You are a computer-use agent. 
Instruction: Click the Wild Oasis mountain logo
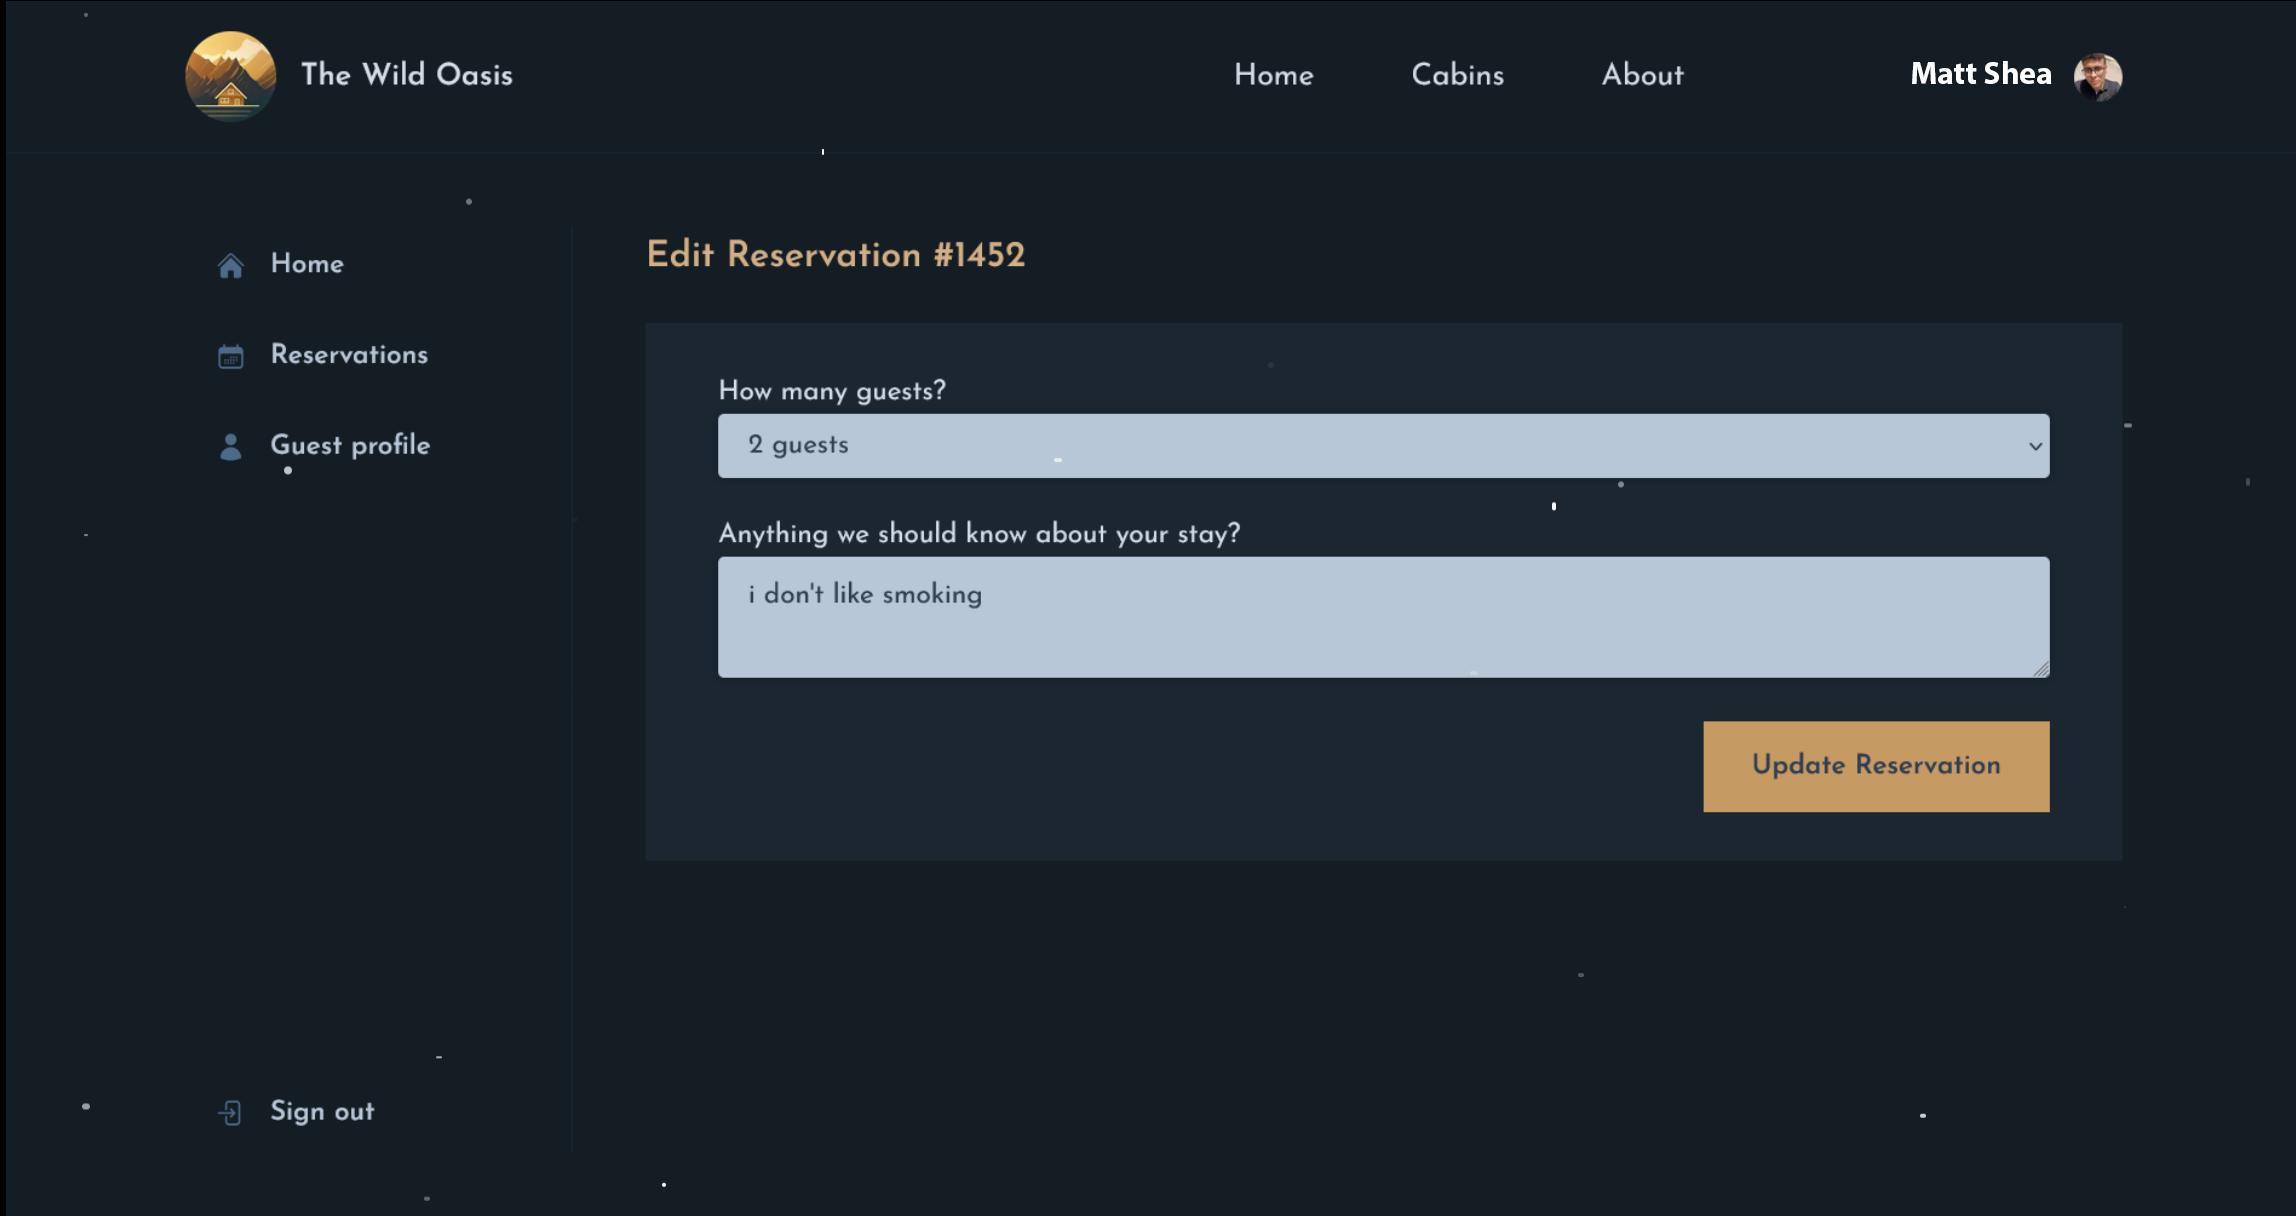click(230, 75)
